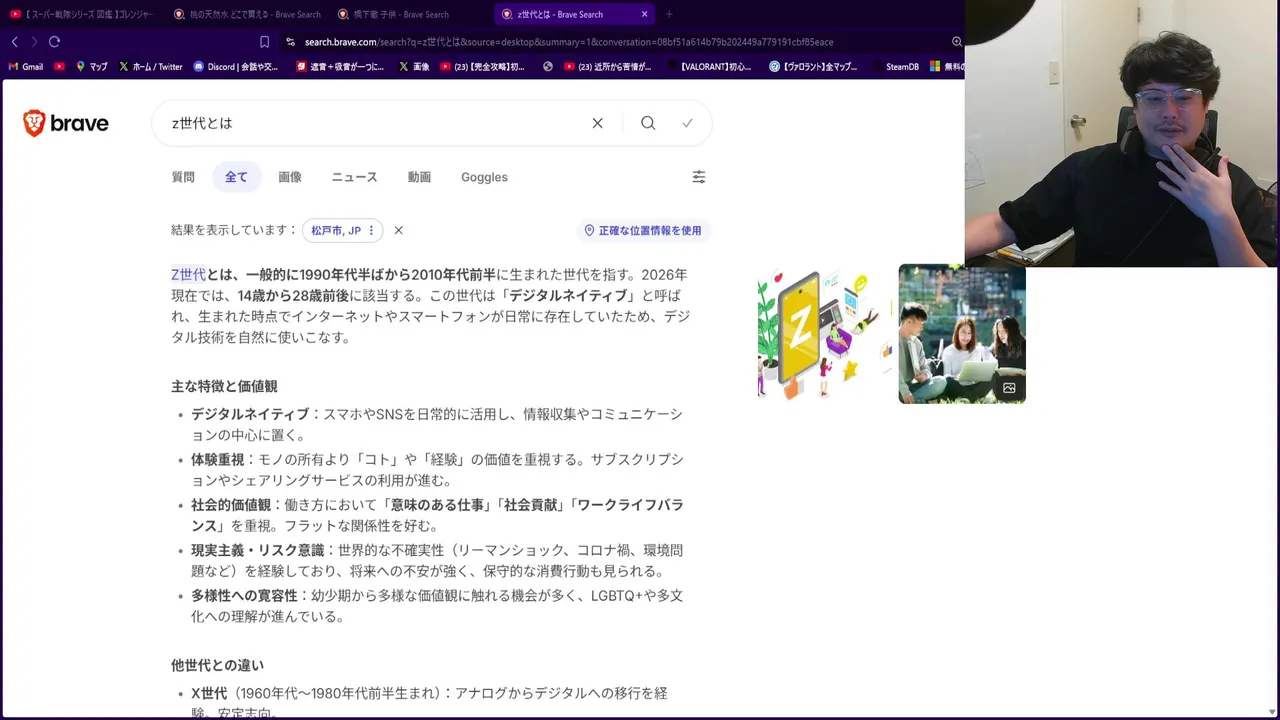Open the Z phone illustration thumbnail
Image resolution: width=1280 pixels, height=720 pixels.
click(825, 334)
